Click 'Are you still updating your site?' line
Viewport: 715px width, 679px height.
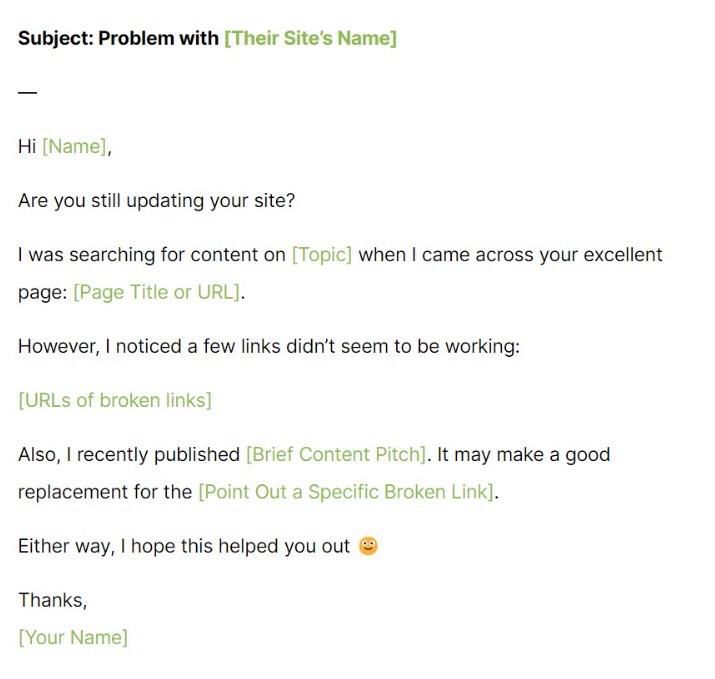point(156,201)
